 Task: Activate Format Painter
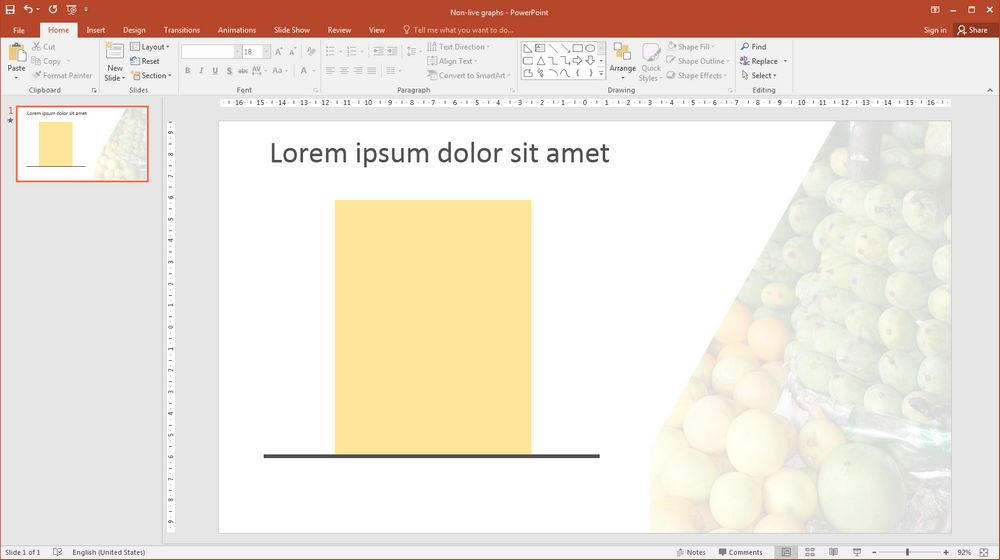coord(62,75)
